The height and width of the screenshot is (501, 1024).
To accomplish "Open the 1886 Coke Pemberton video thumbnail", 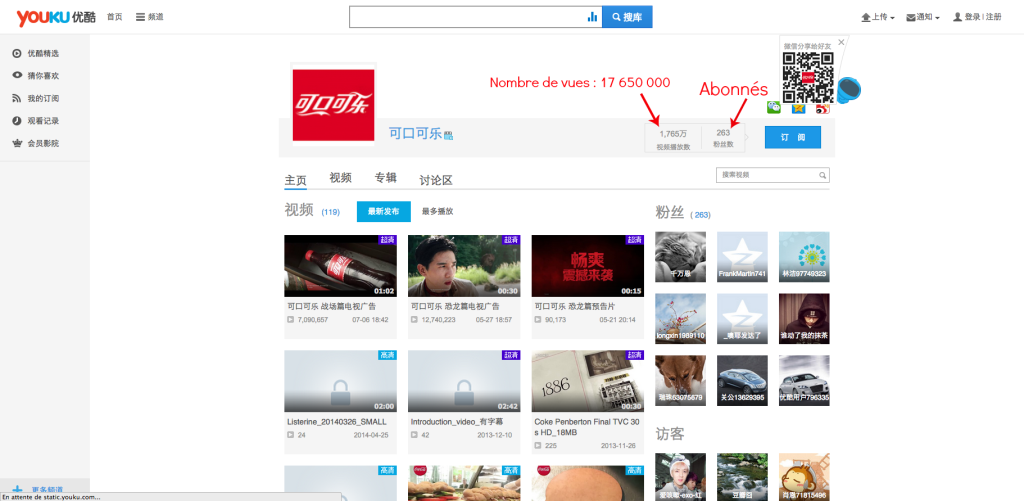I will 588,381.
